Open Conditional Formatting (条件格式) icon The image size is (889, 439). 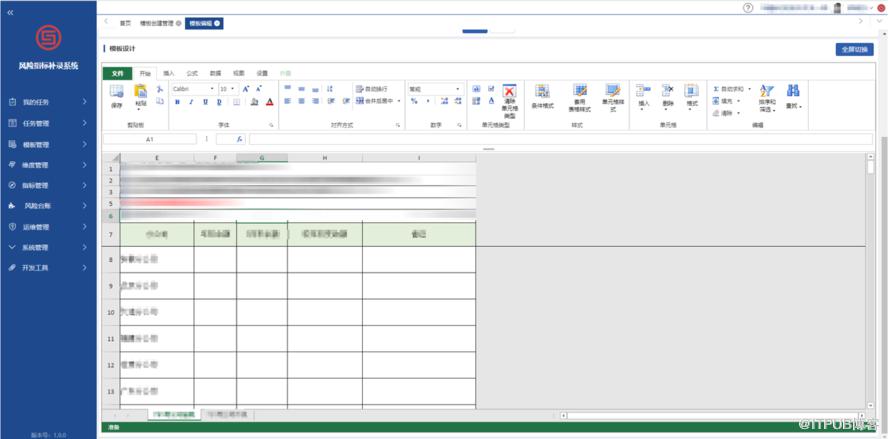(542, 92)
